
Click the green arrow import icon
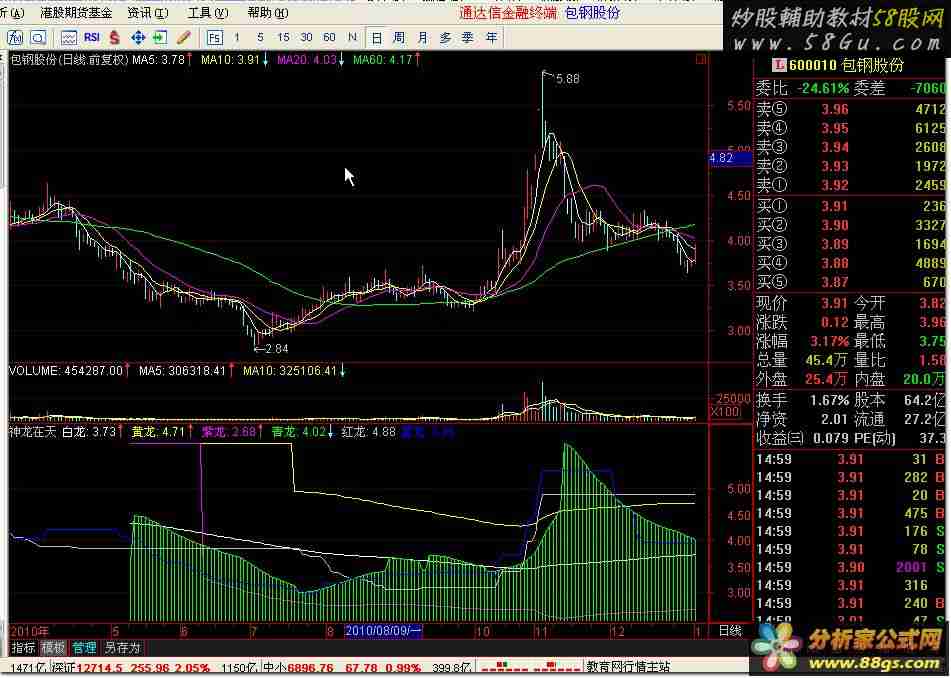160,38
